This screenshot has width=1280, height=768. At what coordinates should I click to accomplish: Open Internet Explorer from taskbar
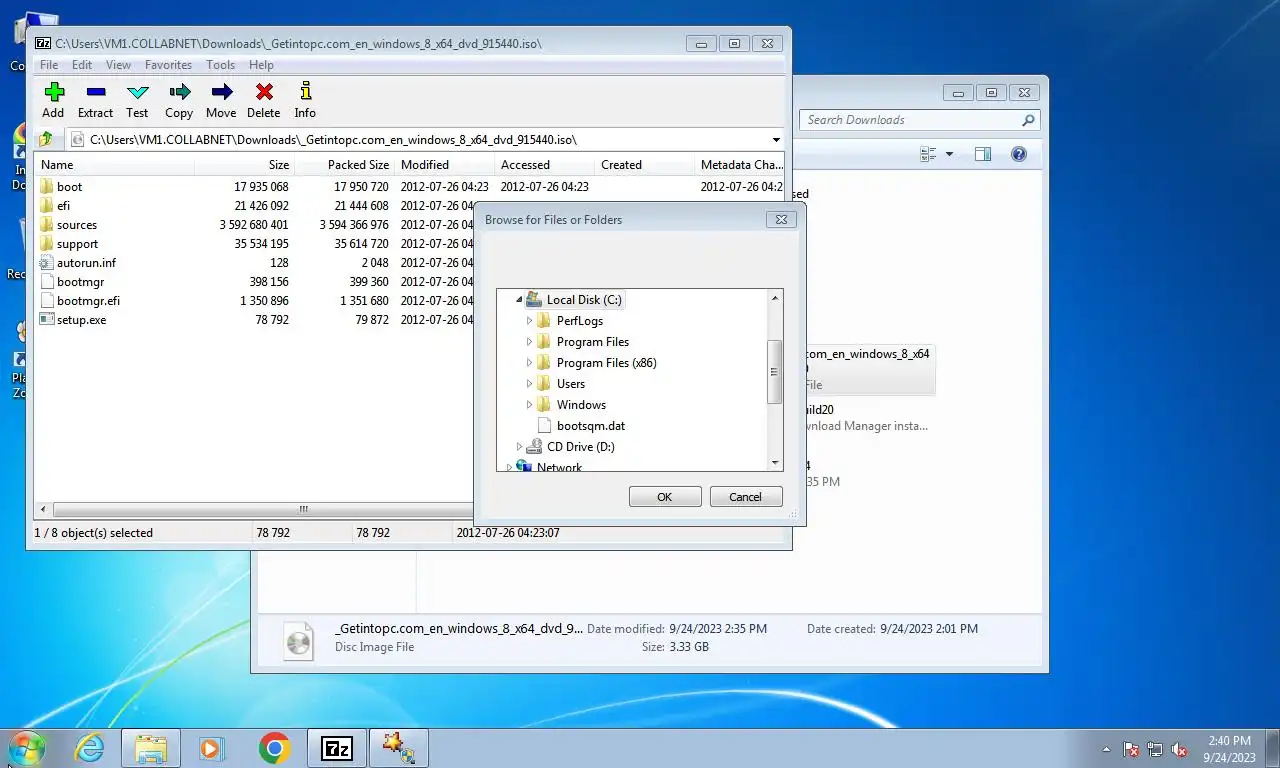pos(89,748)
